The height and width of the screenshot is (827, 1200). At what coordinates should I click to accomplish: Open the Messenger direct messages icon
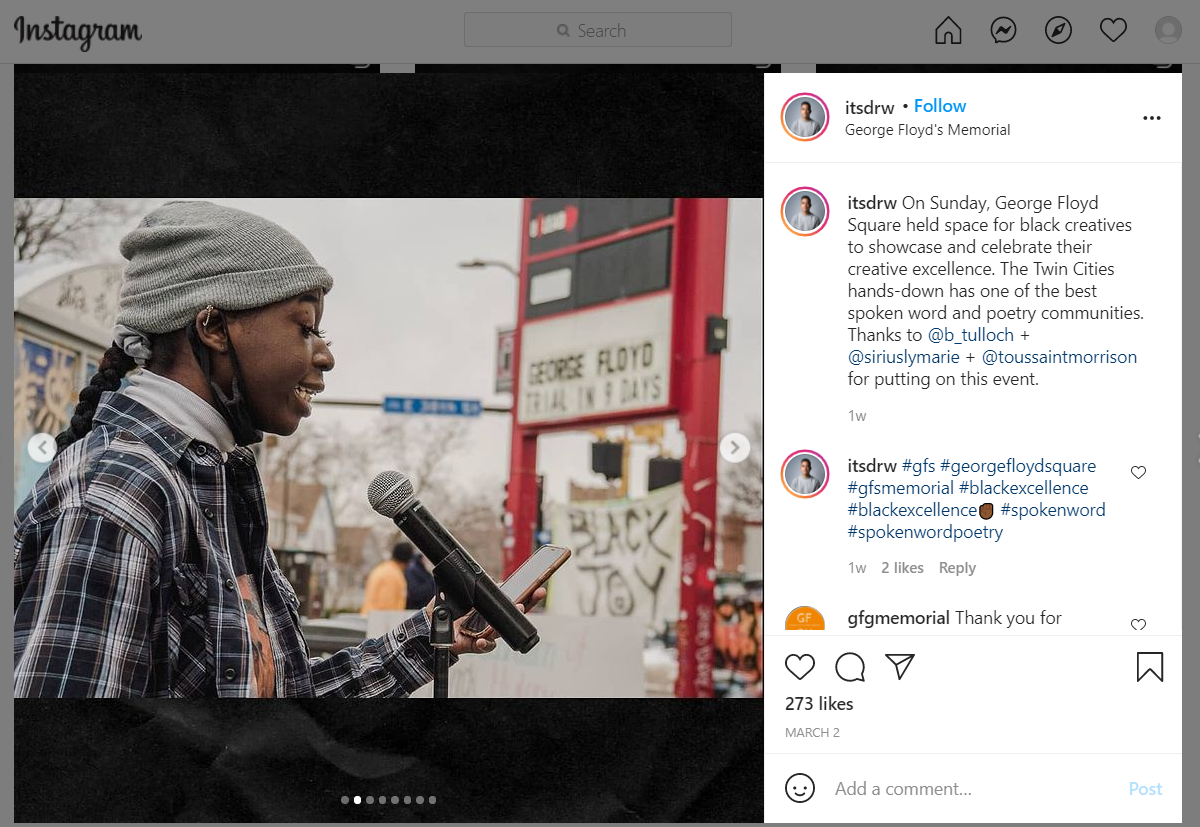[x=1003, y=31]
